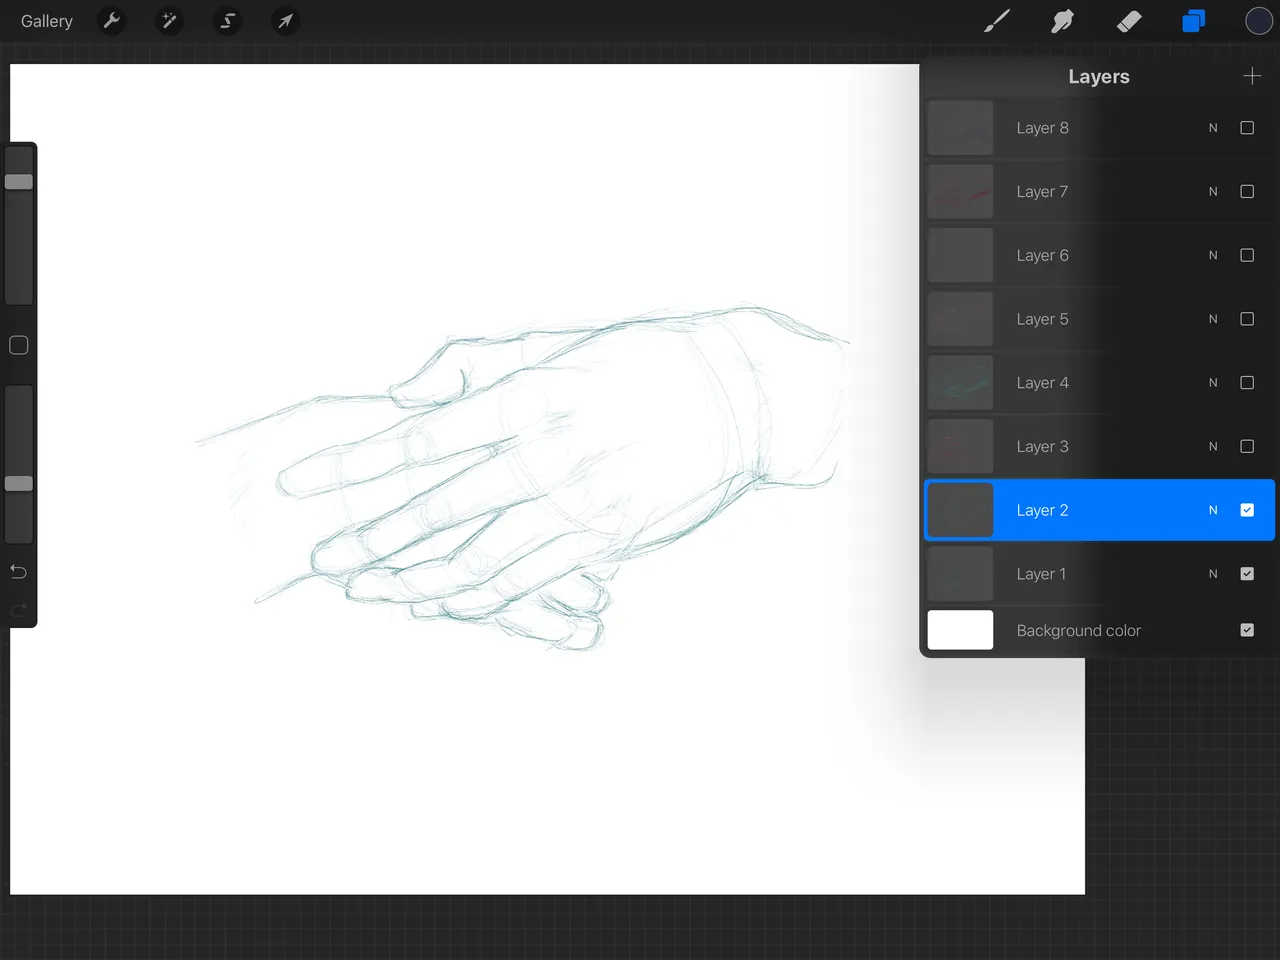Click the brush size slider handle
This screenshot has height=960, width=1280.
(x=19, y=182)
